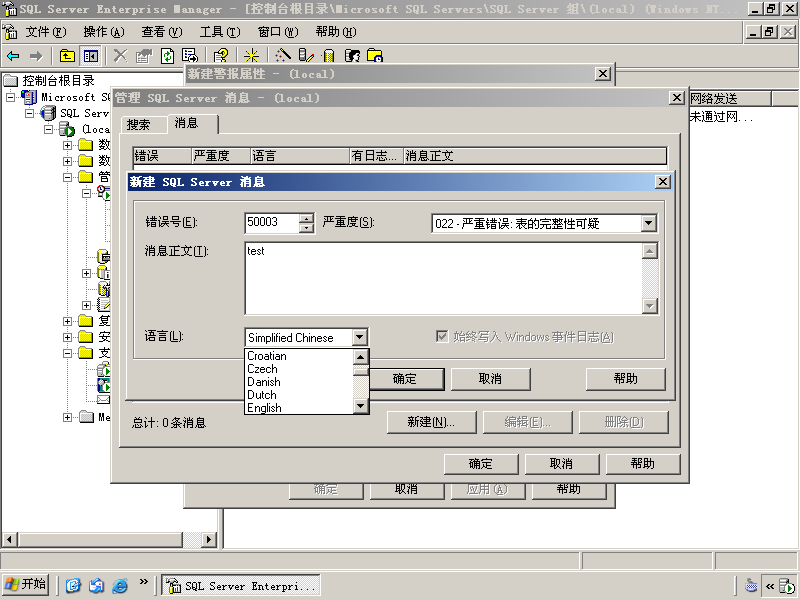Click the New database cylinder icon

[x=329, y=56]
